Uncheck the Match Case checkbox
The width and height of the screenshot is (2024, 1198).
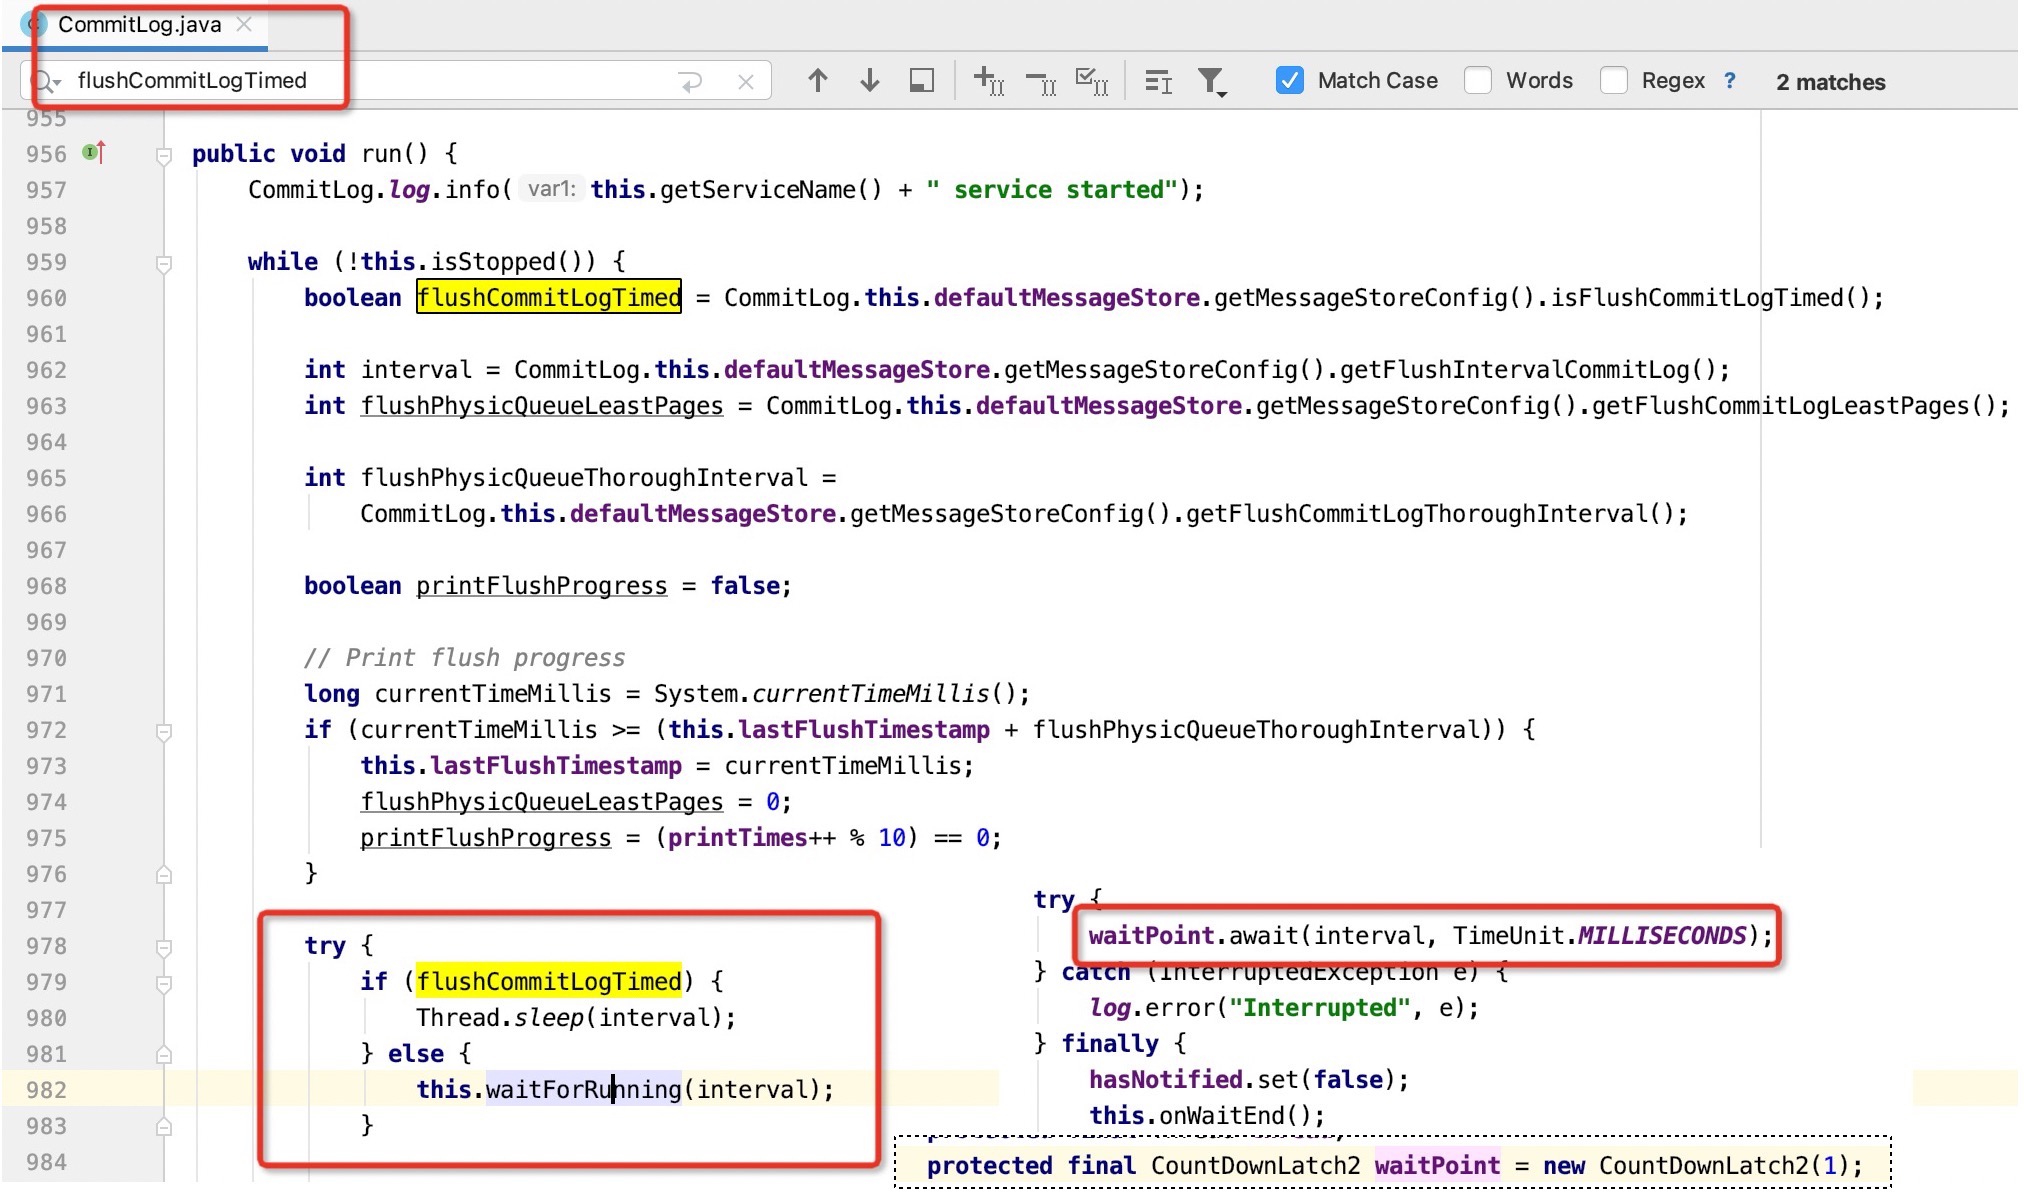[x=1289, y=81]
